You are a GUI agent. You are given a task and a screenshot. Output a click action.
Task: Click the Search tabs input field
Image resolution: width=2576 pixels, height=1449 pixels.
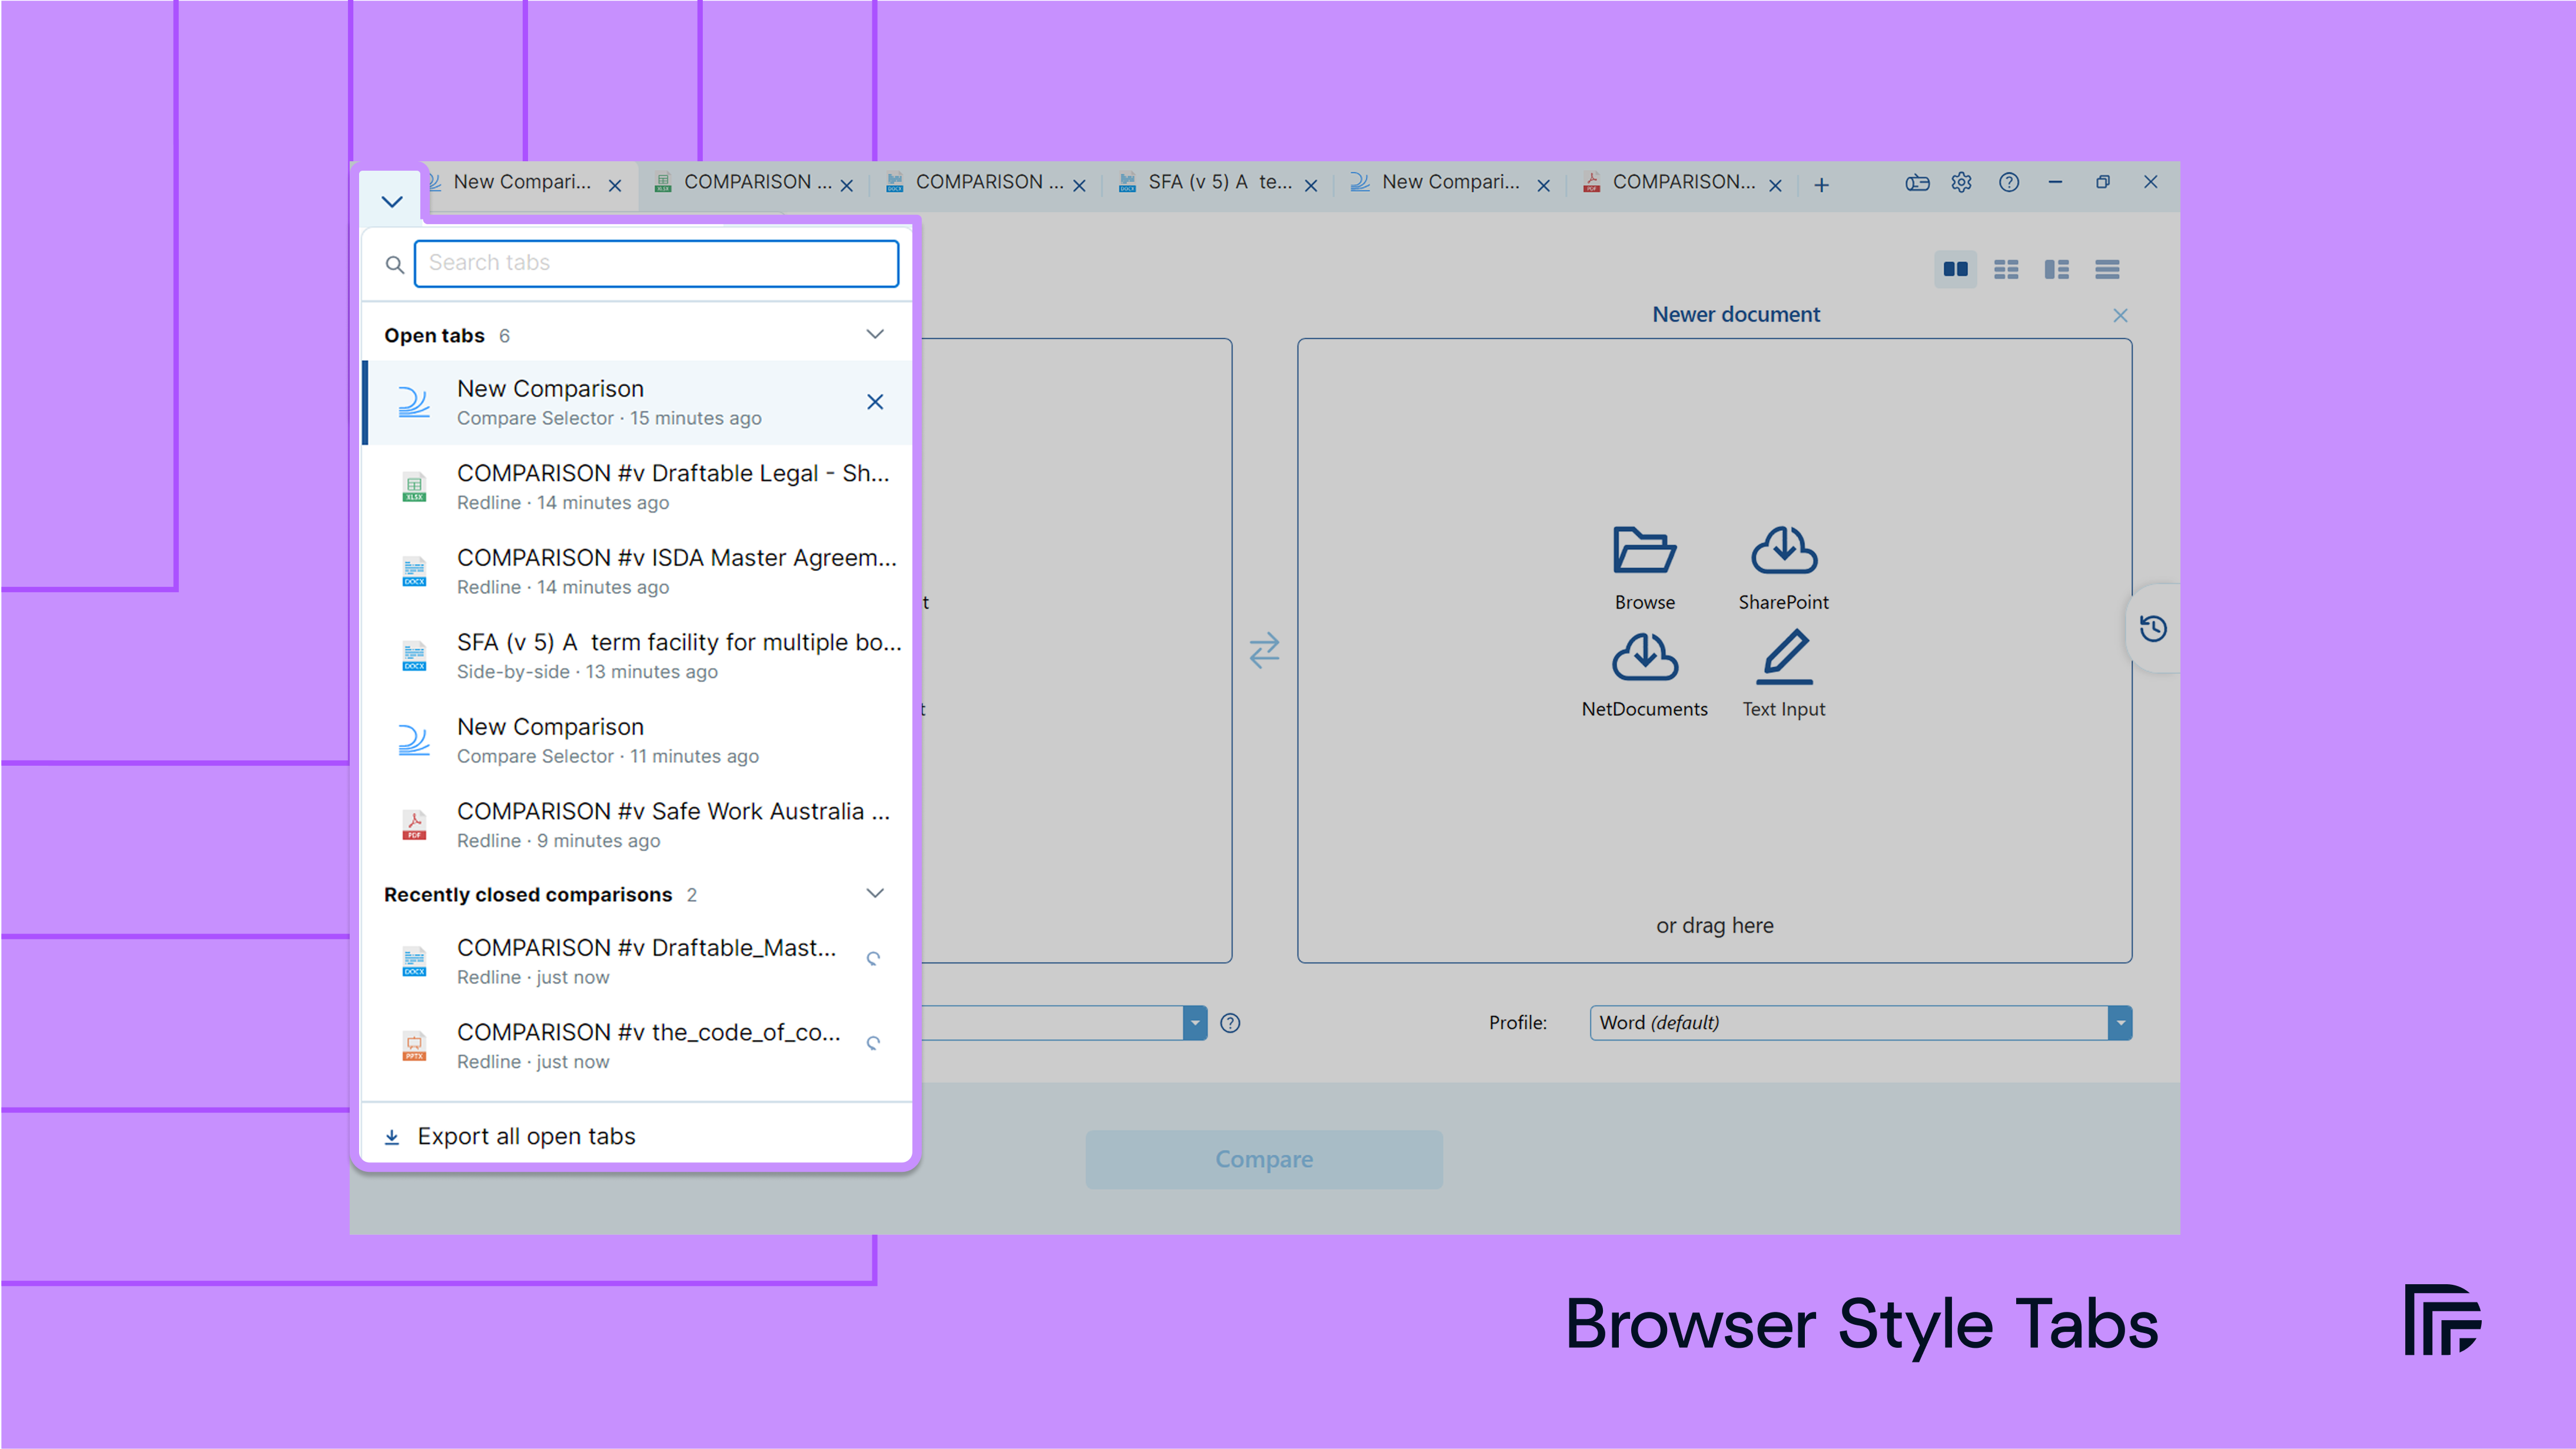tap(656, 263)
